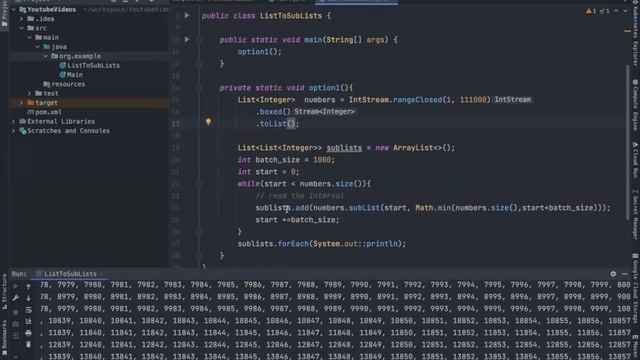The image size is (640, 360).
Task: Hide the Run tool window
Action: [625, 274]
